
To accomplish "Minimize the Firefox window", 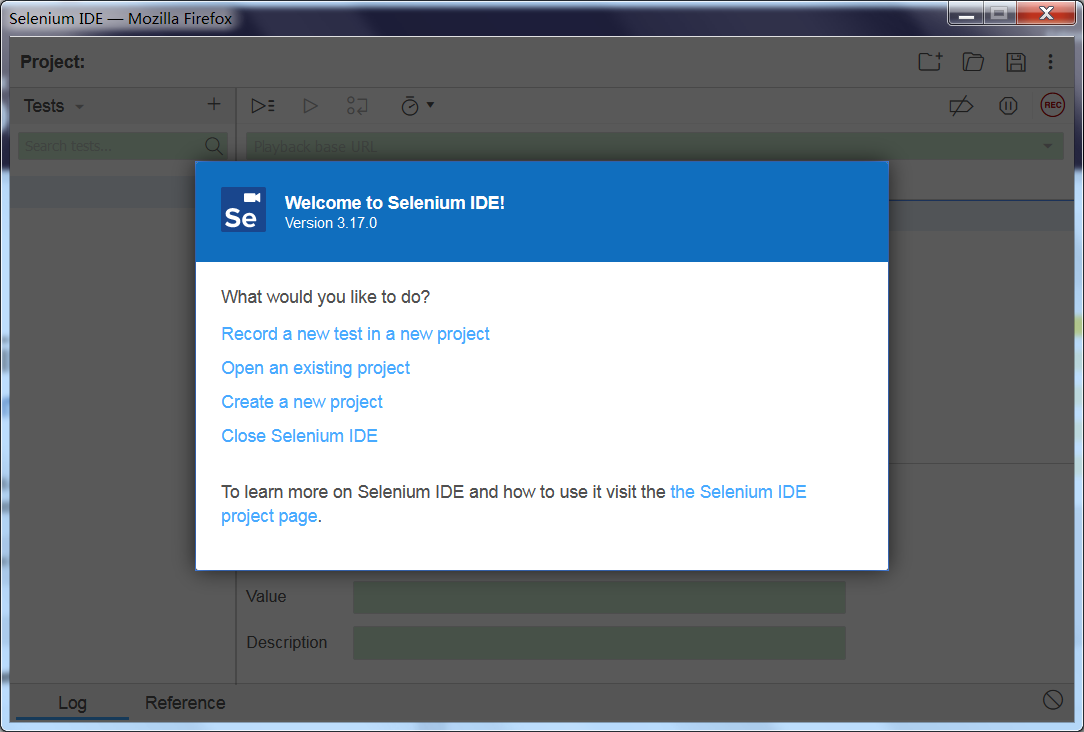I will 966,13.
